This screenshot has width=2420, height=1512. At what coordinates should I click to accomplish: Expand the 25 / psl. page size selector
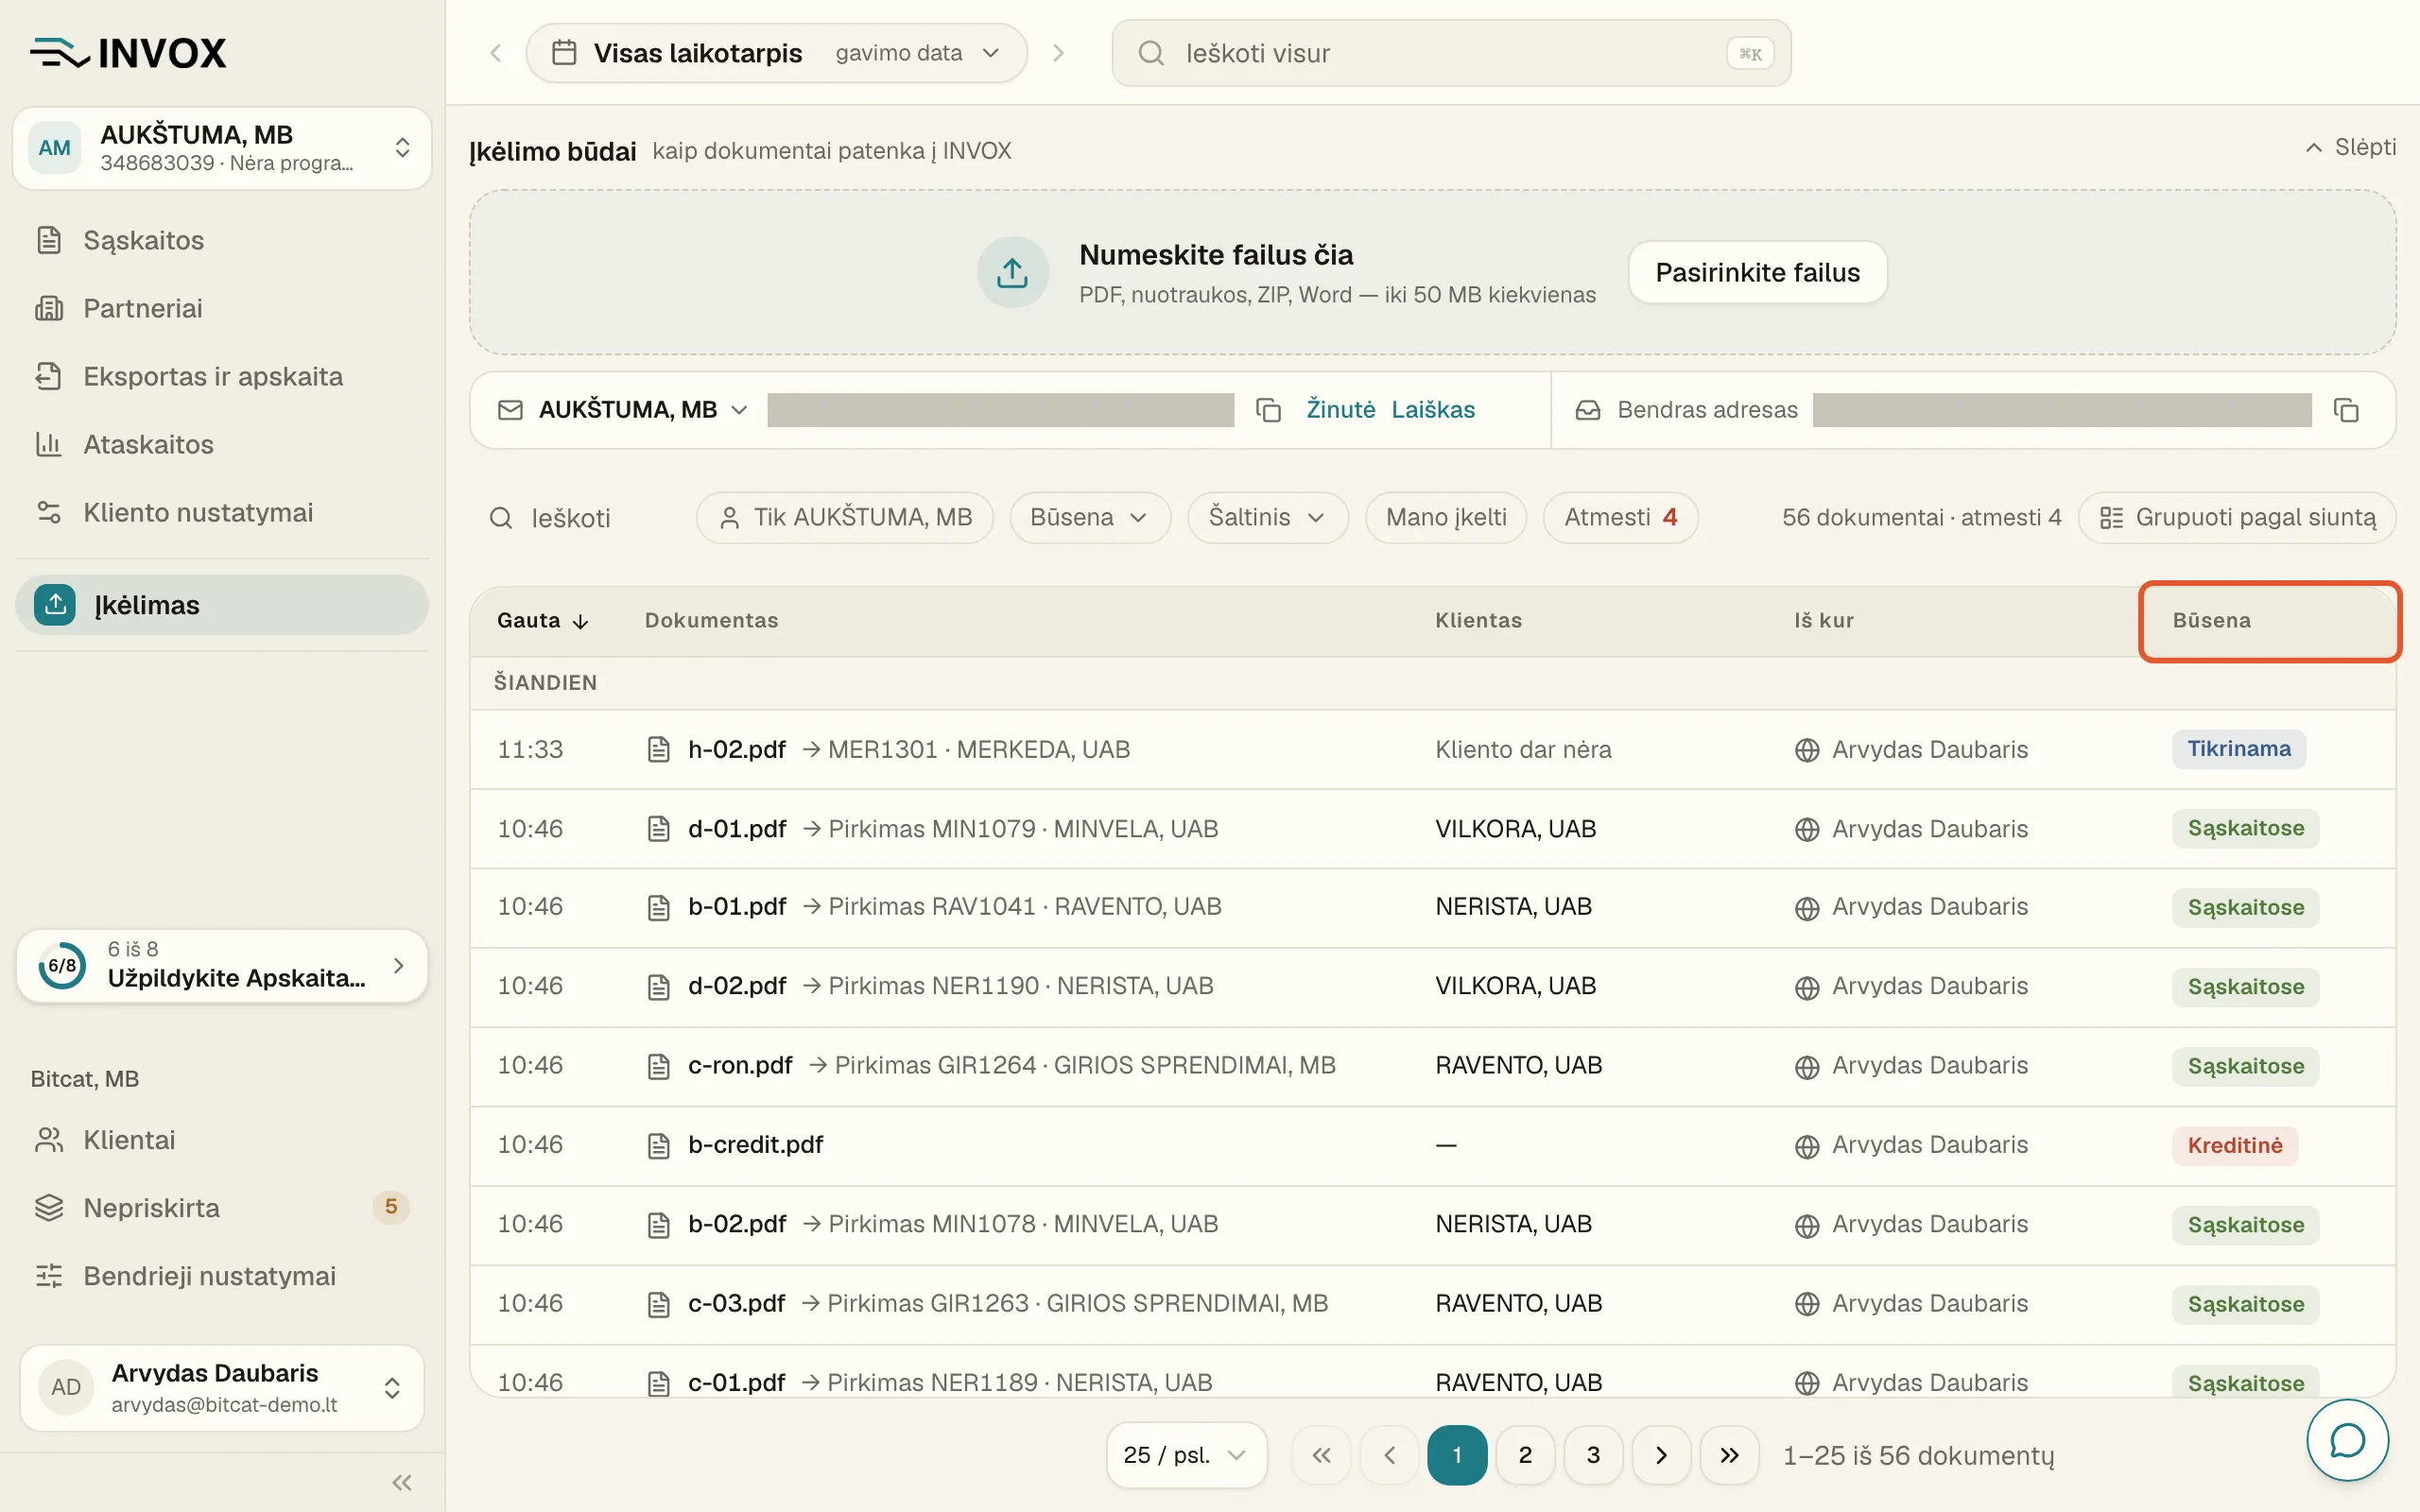1186,1455
